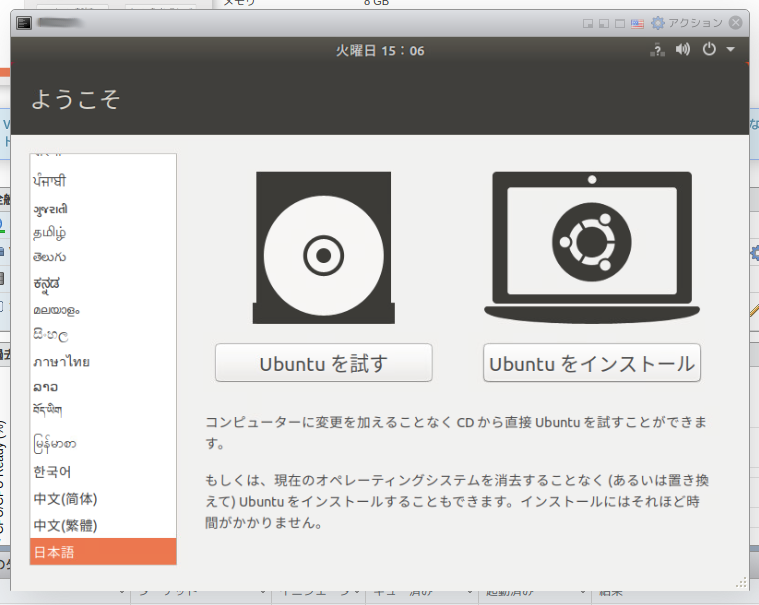The width and height of the screenshot is (759, 605).
Task: Select 日本語 in the language list
Action: click(x=103, y=552)
